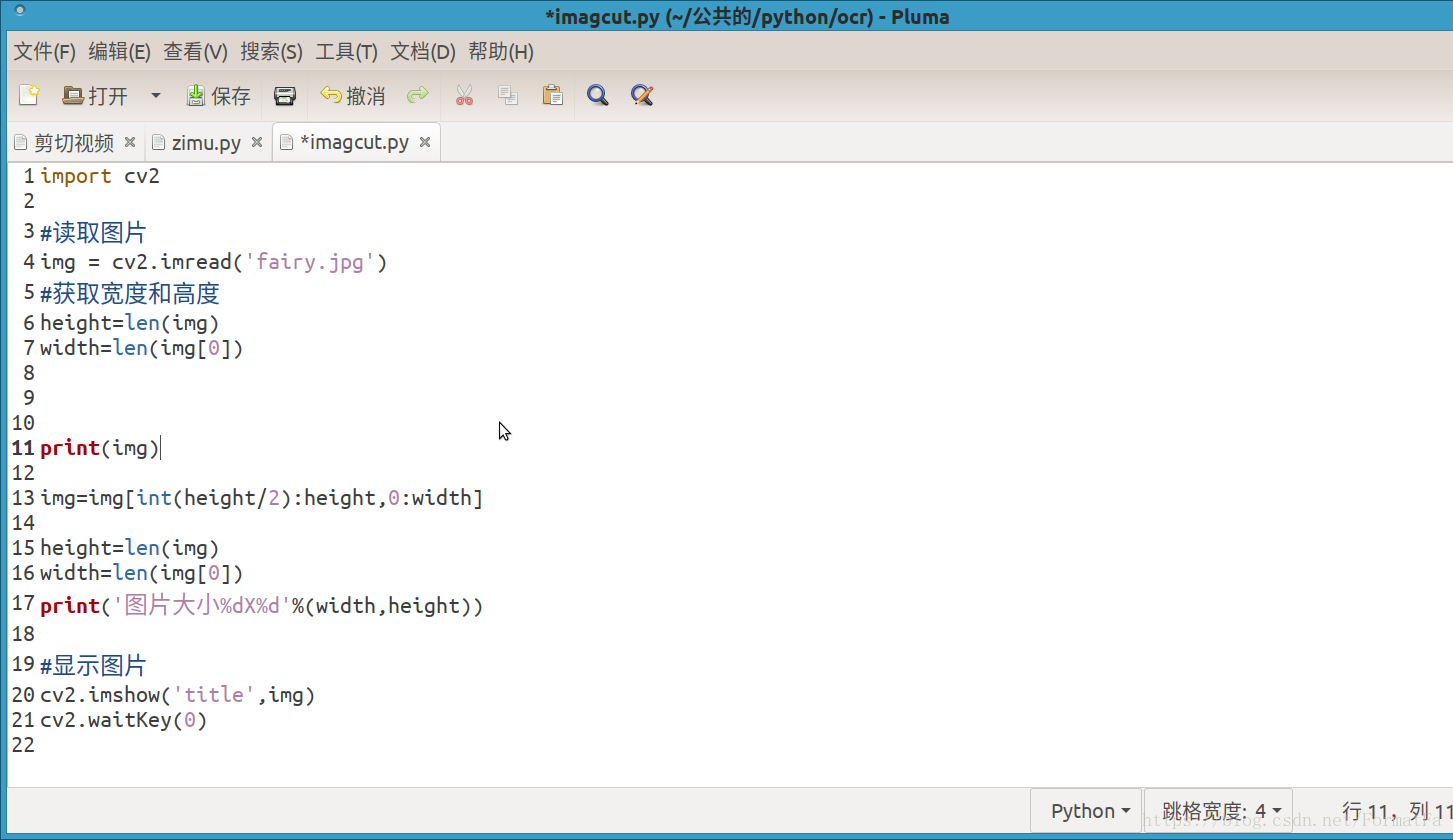Image resolution: width=1453 pixels, height=840 pixels.
Task: Click the copy icon in toolbar
Action: pyautogui.click(x=508, y=96)
